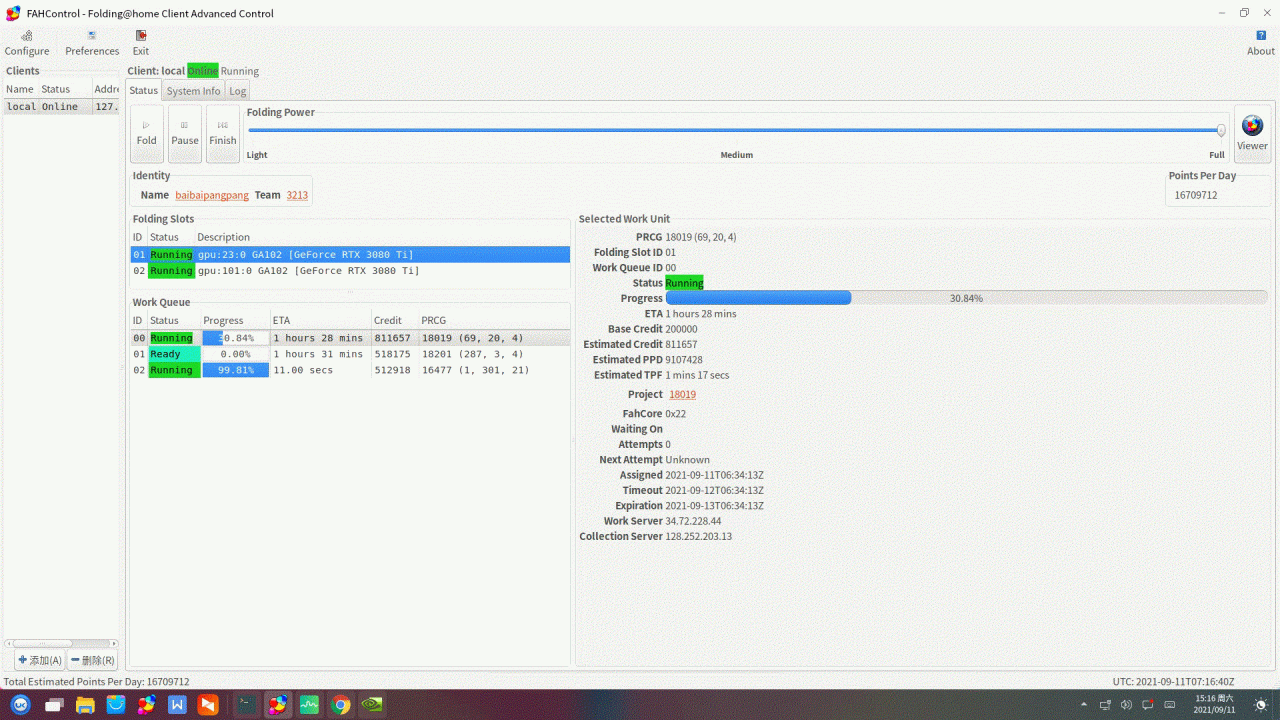Open the app store taskbar icon
Viewport: 1280px width, 720px height.
click(x=116, y=704)
